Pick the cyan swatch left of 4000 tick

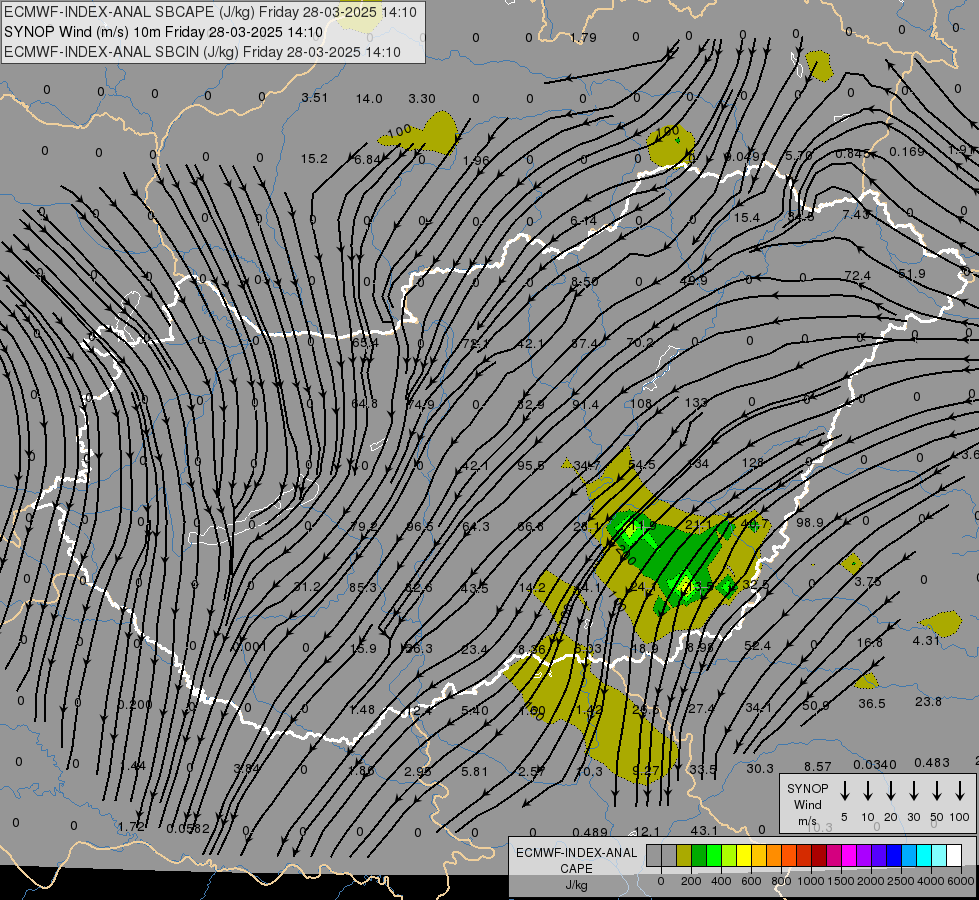point(925,855)
